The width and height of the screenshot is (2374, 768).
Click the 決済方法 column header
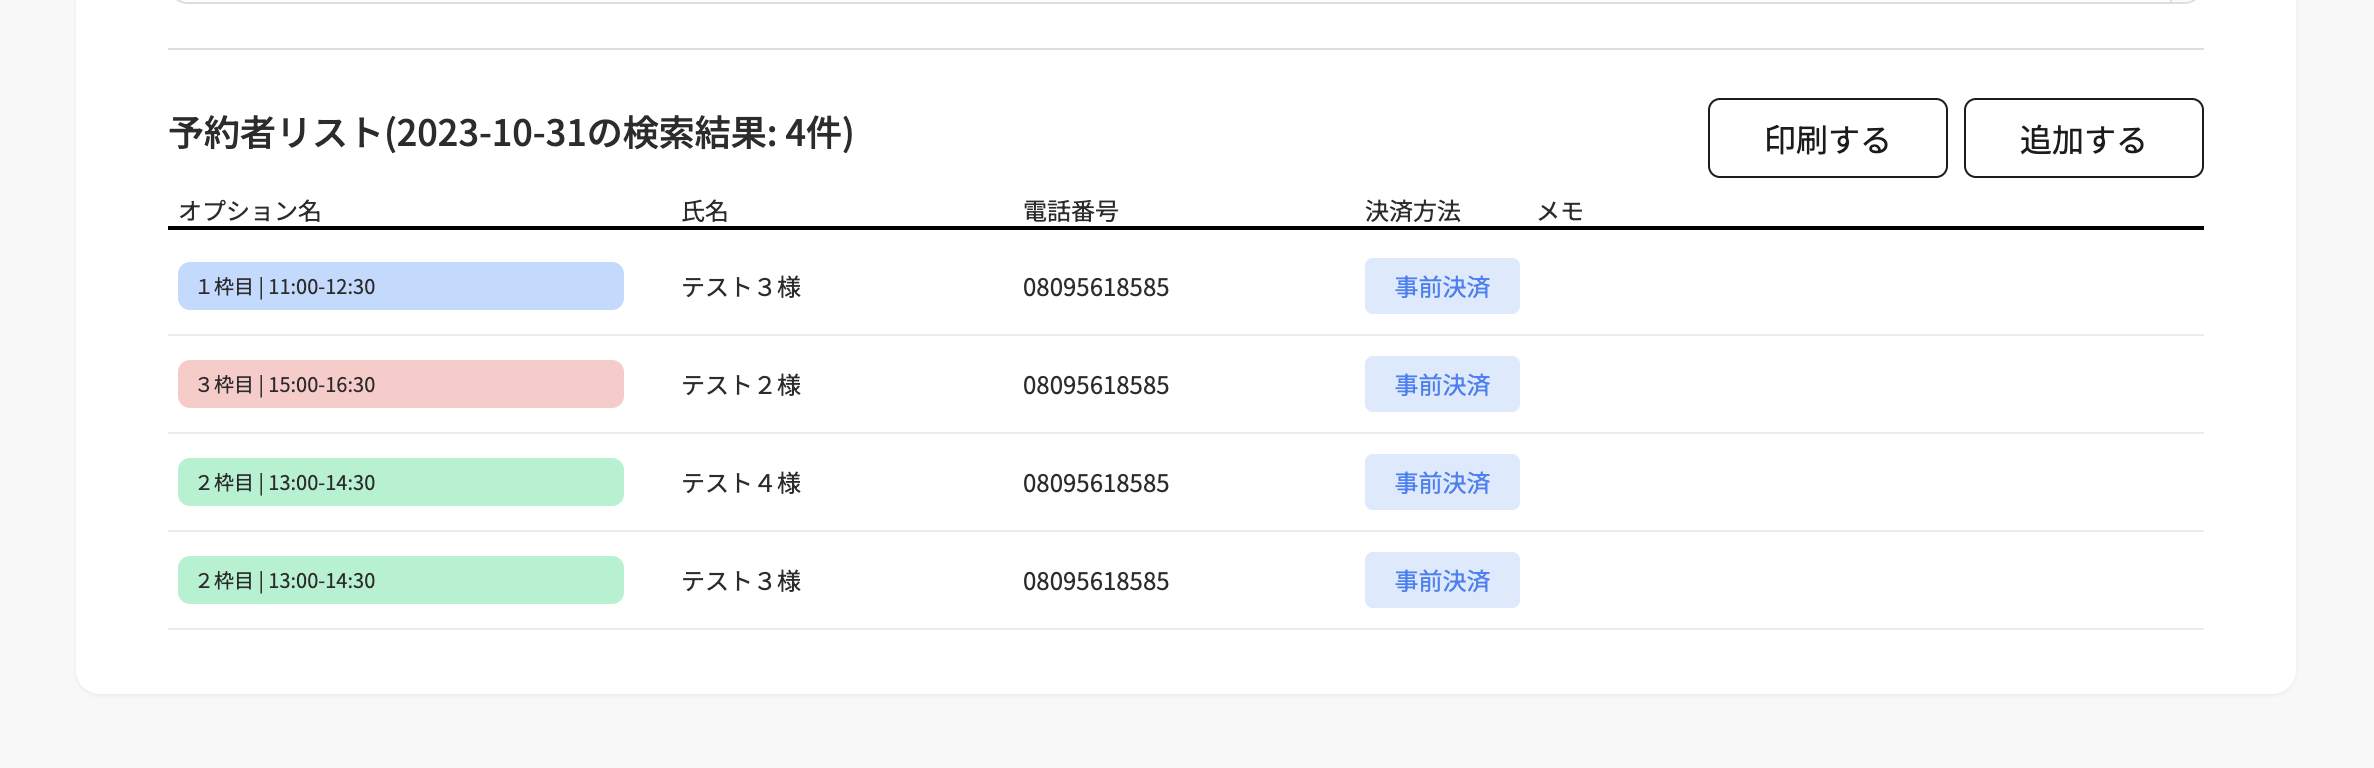point(1411,211)
